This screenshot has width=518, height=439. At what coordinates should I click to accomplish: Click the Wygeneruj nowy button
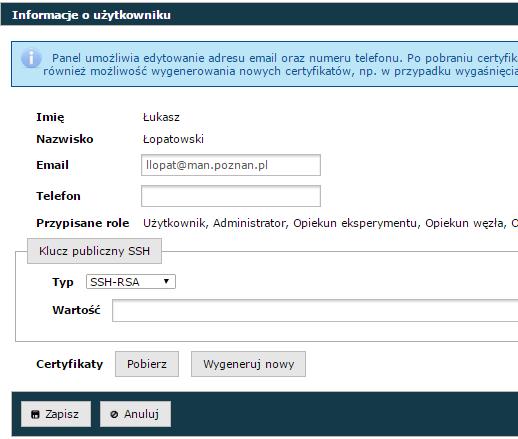point(248,364)
